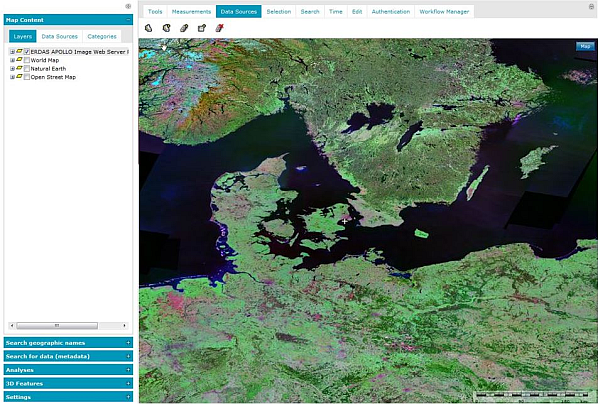Enable the World Map layer checkbox
Image resolution: width=600 pixels, height=404 pixels.
point(27,60)
